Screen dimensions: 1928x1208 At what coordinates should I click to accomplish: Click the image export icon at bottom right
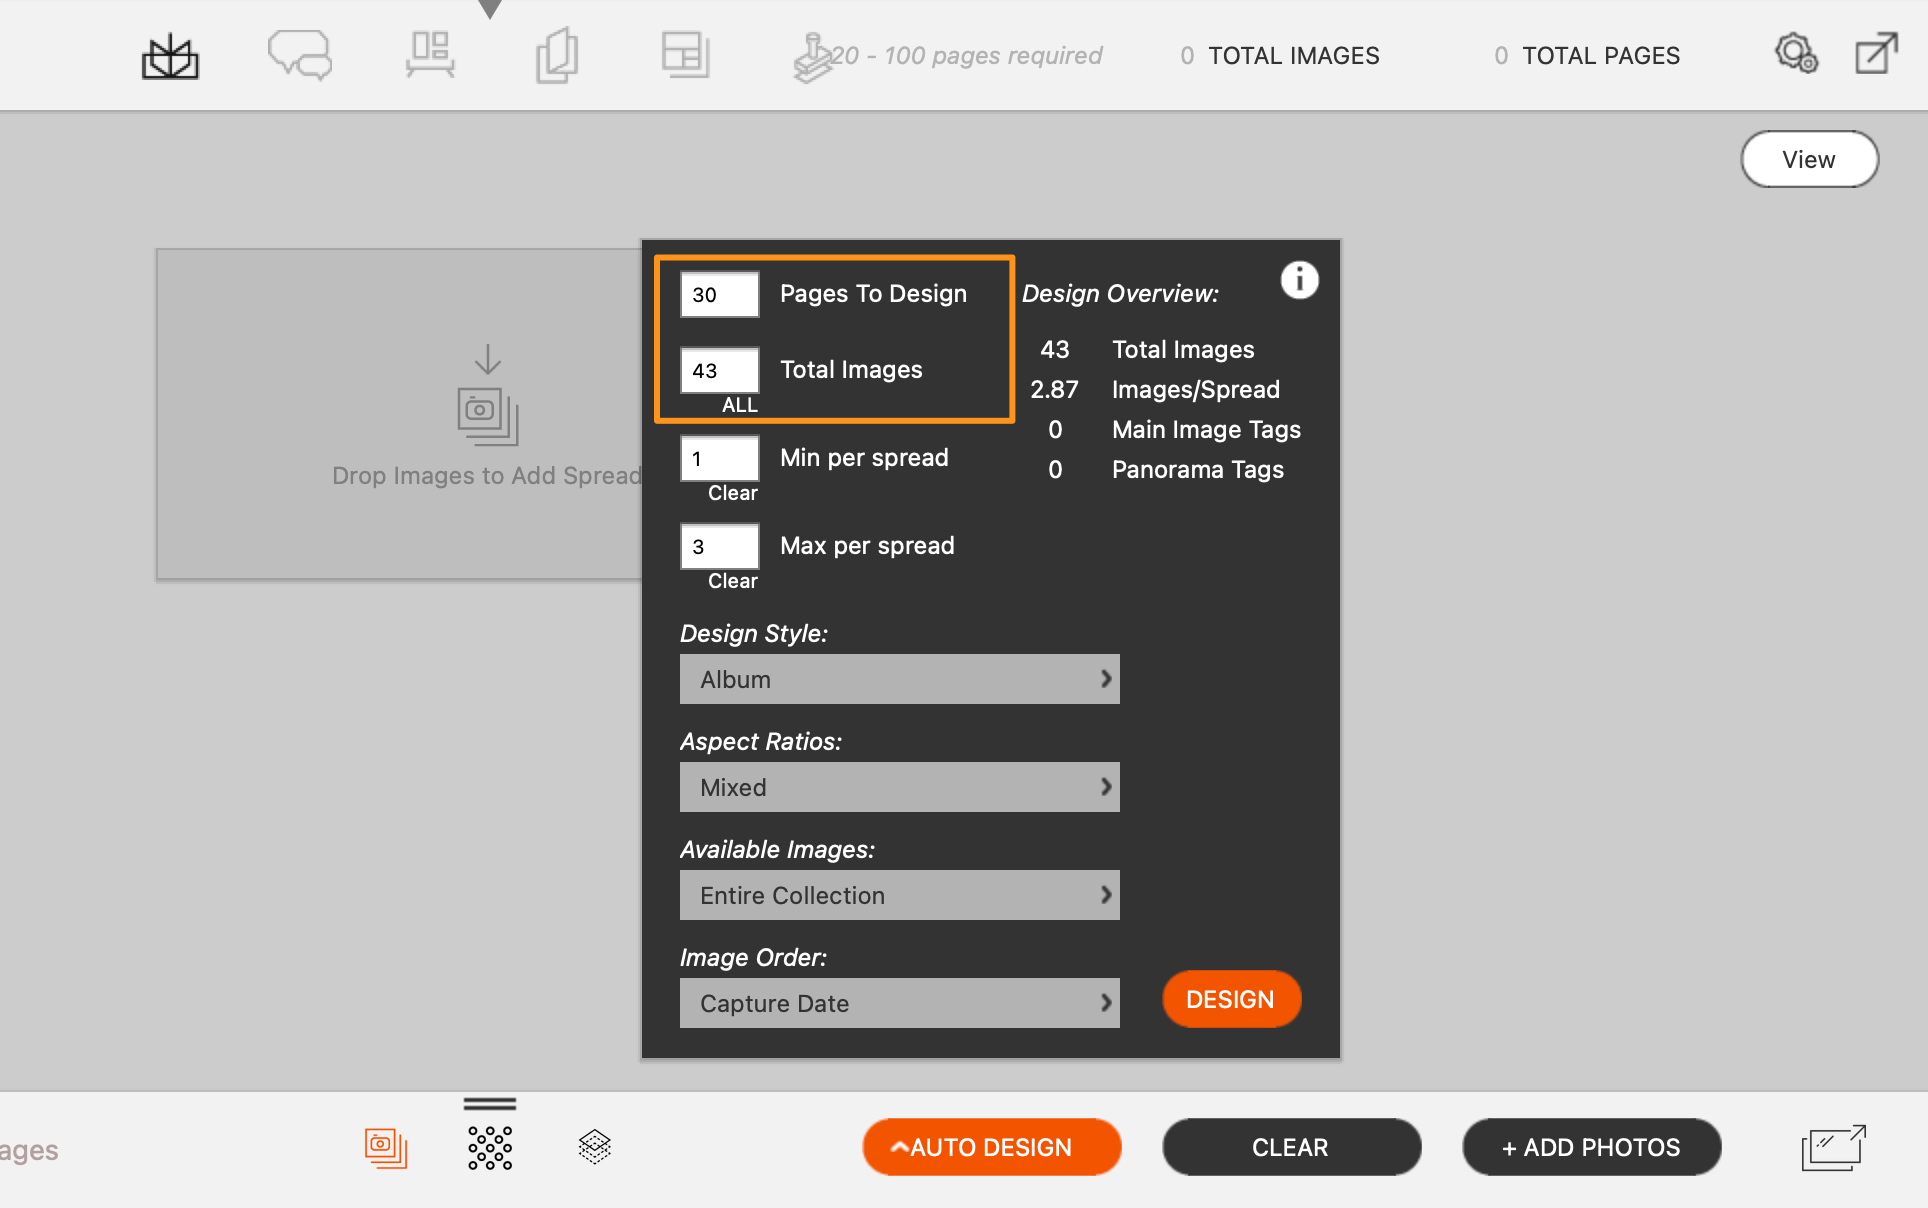point(1834,1147)
